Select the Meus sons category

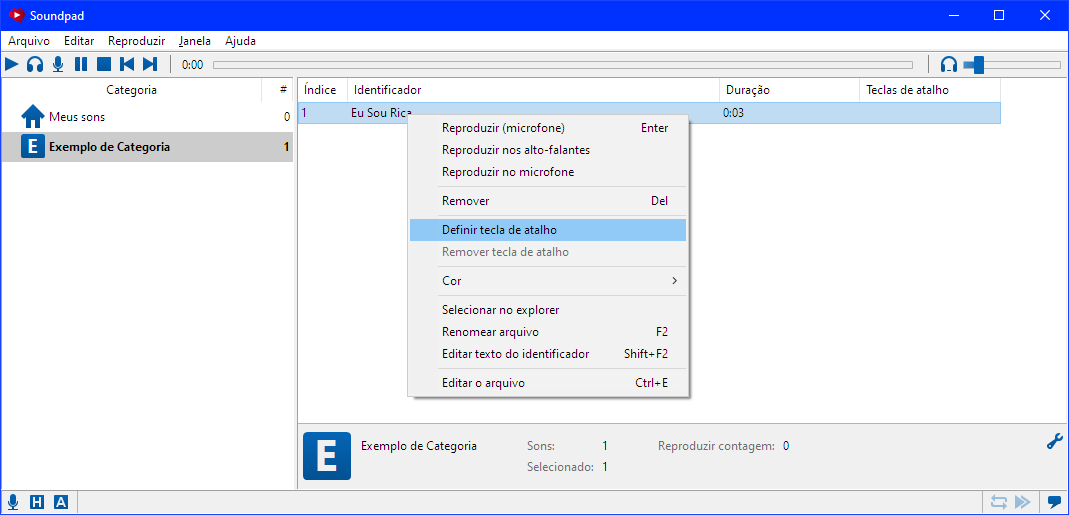[x=77, y=117]
